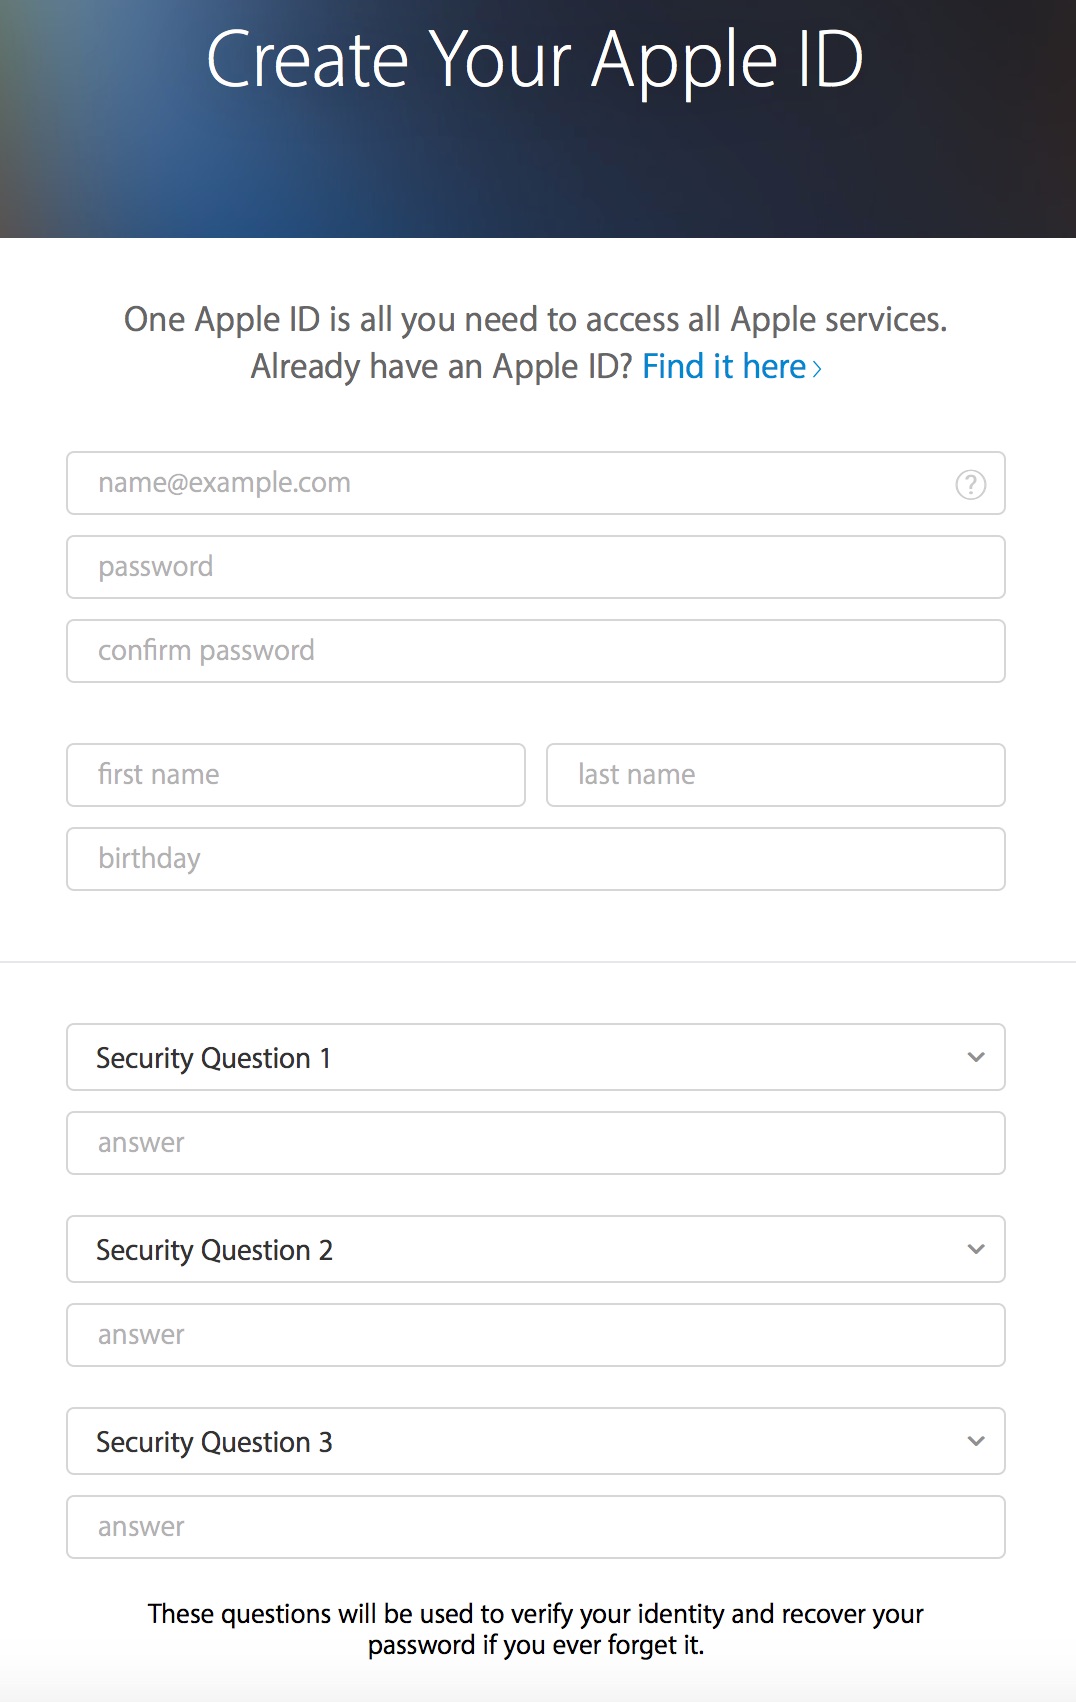Click the Security Question 2 chevron arrow
This screenshot has width=1076, height=1702.
point(976,1249)
